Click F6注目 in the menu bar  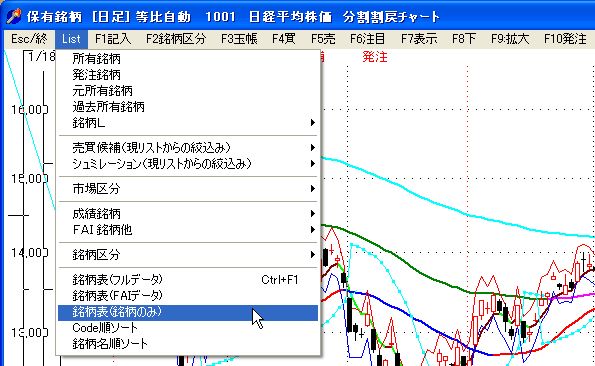click(x=368, y=39)
